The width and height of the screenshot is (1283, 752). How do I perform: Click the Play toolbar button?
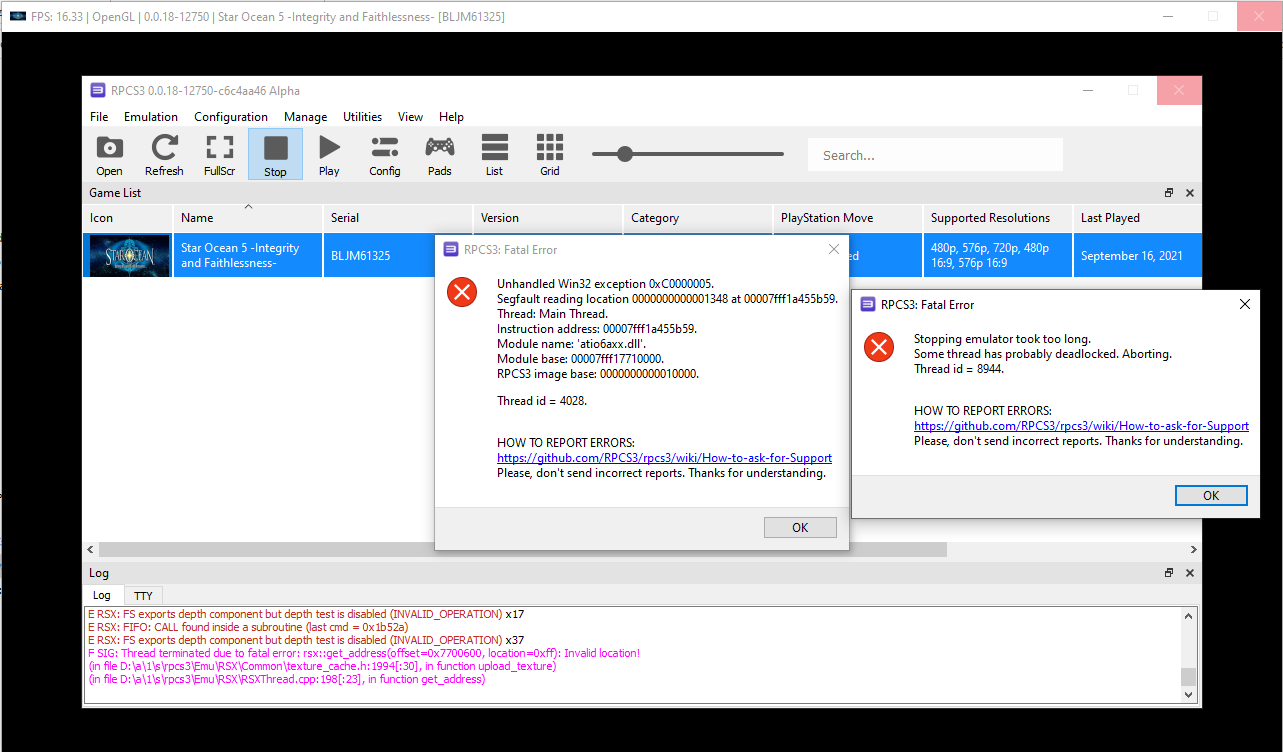click(329, 155)
